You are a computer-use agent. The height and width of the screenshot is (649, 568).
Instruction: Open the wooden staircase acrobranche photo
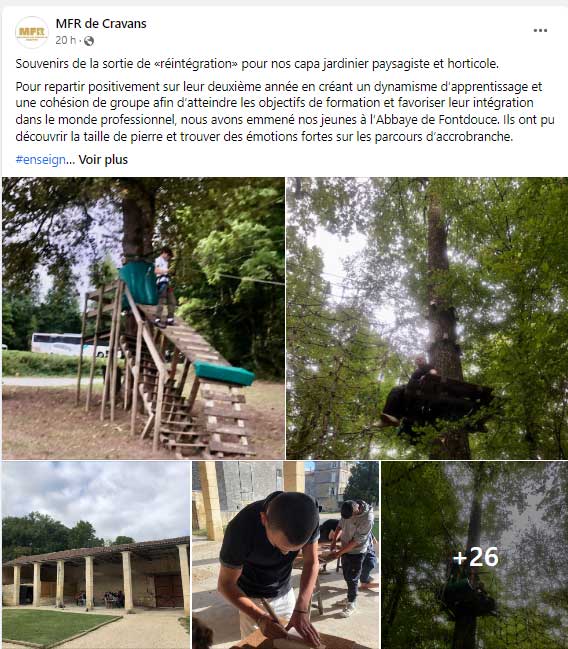143,318
